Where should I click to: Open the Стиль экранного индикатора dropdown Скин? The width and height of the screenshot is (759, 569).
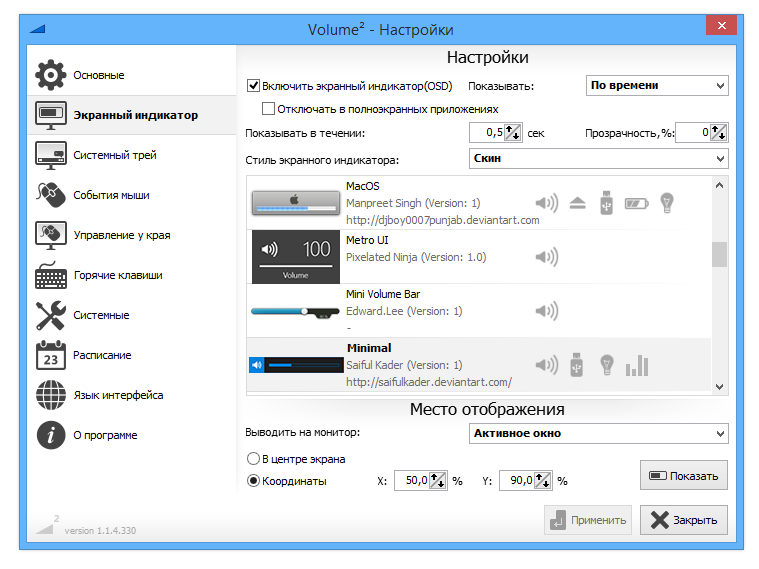click(598, 158)
